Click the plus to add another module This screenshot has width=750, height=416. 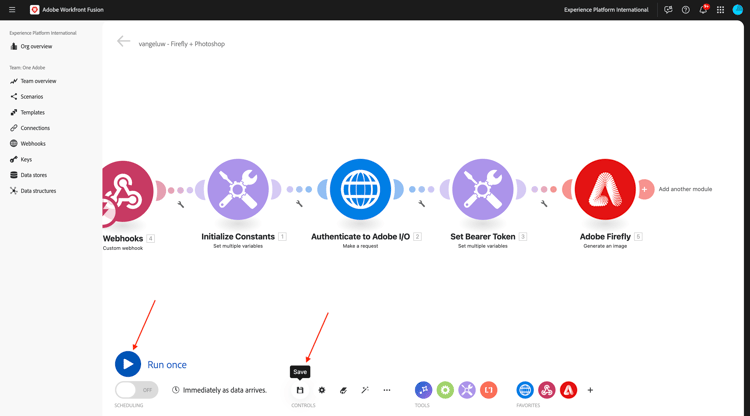point(645,189)
